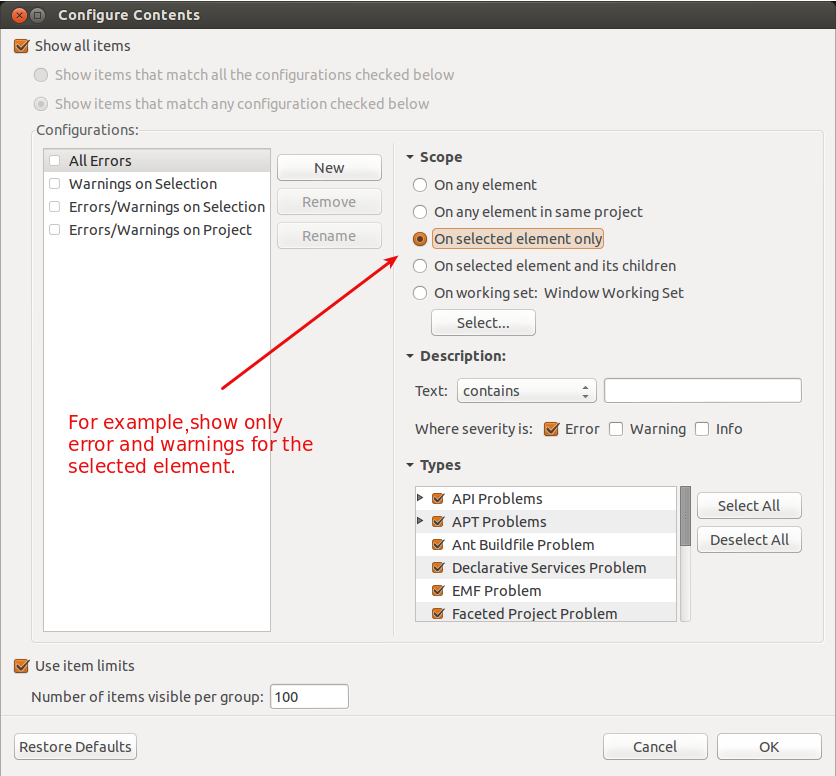
Task: Click the EMF Problem label
Action: [496, 590]
